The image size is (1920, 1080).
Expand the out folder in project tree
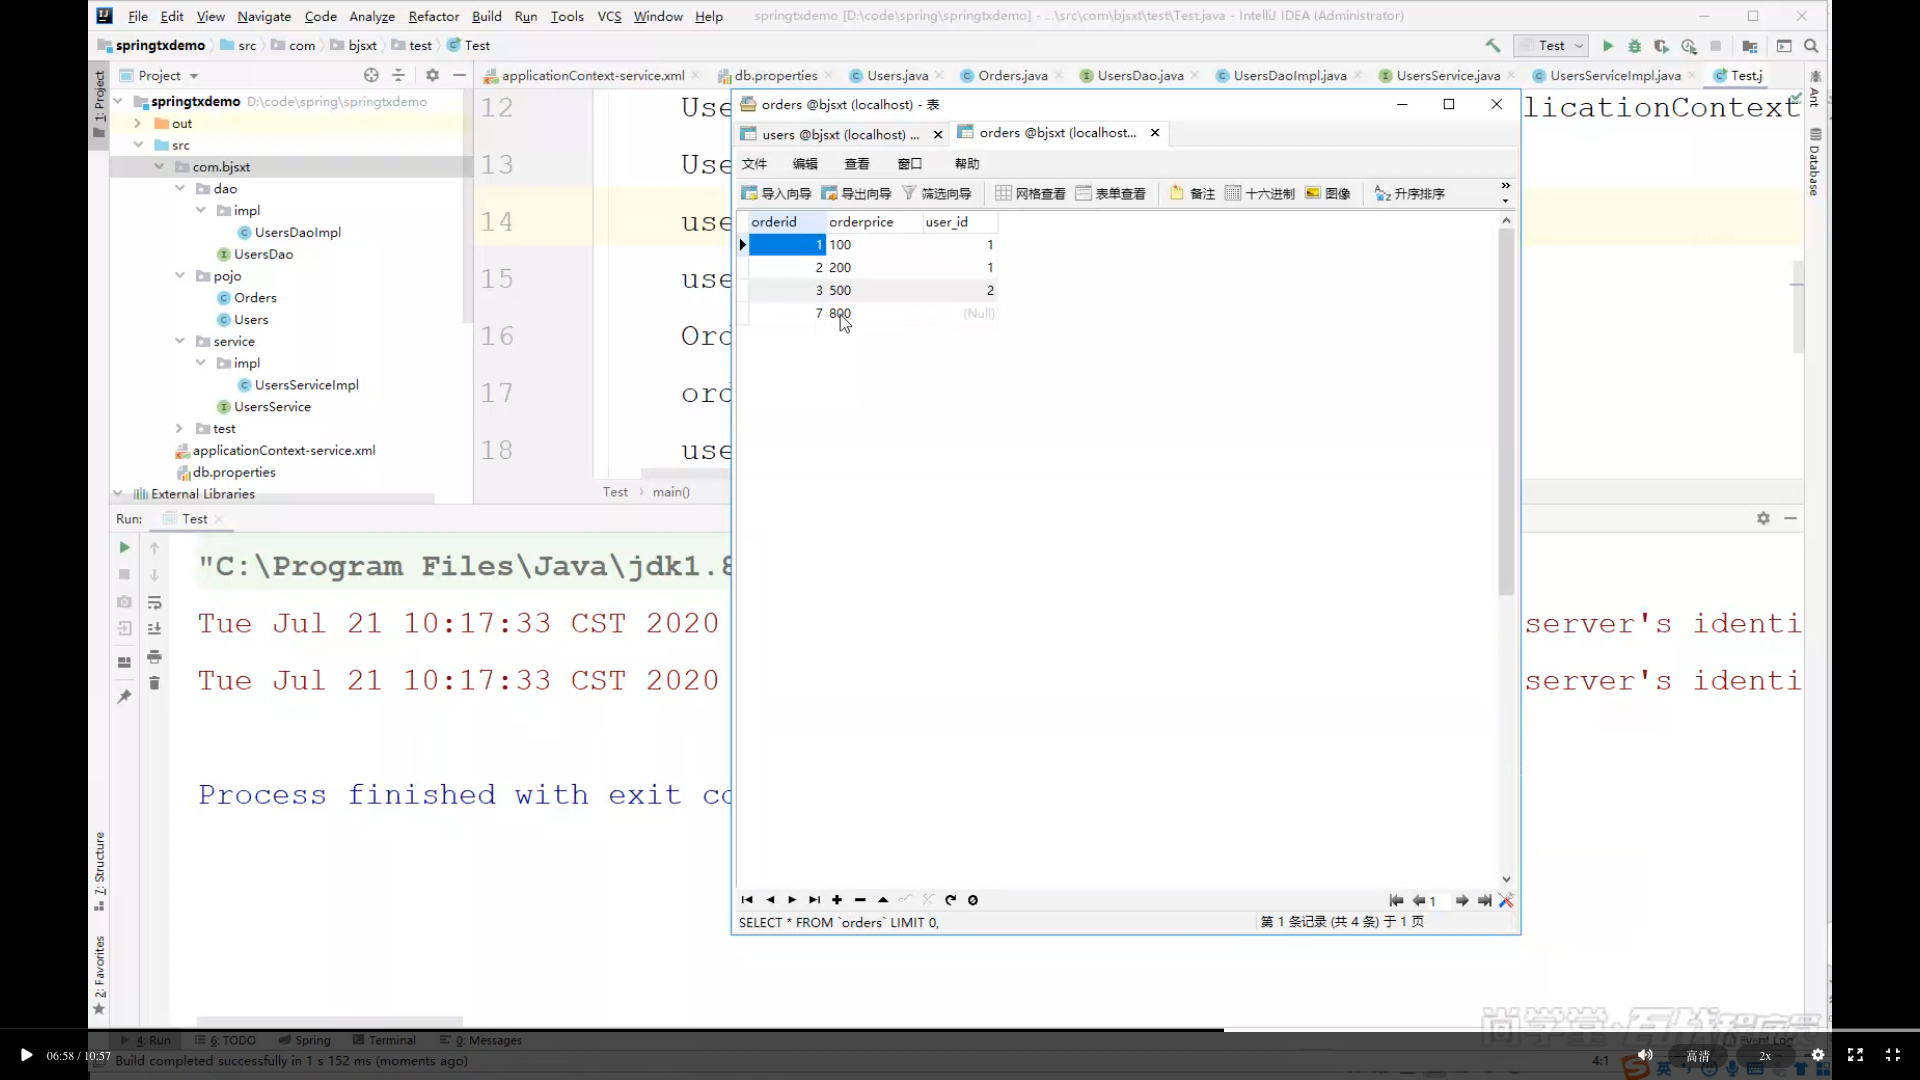coord(138,123)
